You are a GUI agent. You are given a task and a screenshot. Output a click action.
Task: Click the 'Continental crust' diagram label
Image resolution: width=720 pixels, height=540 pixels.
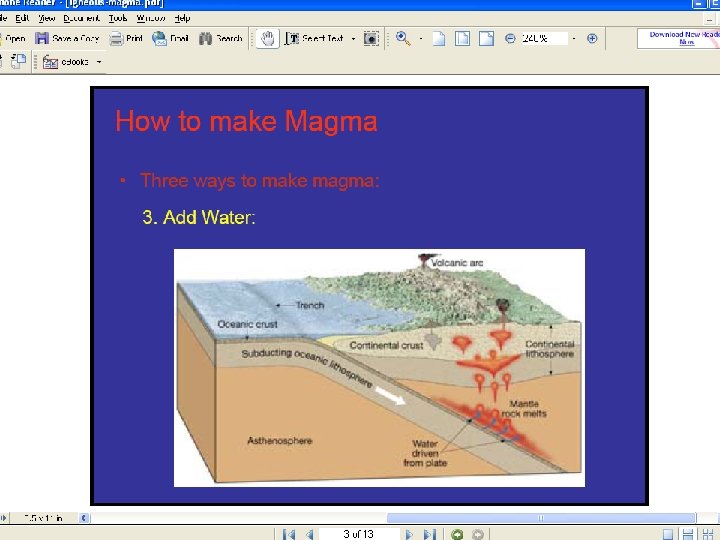pos(386,345)
